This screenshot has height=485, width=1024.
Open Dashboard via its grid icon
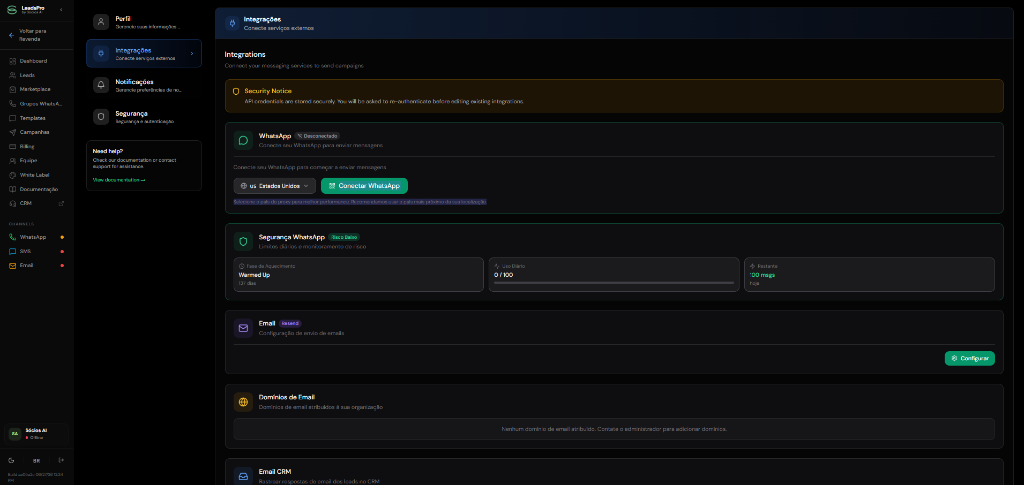(x=12, y=61)
